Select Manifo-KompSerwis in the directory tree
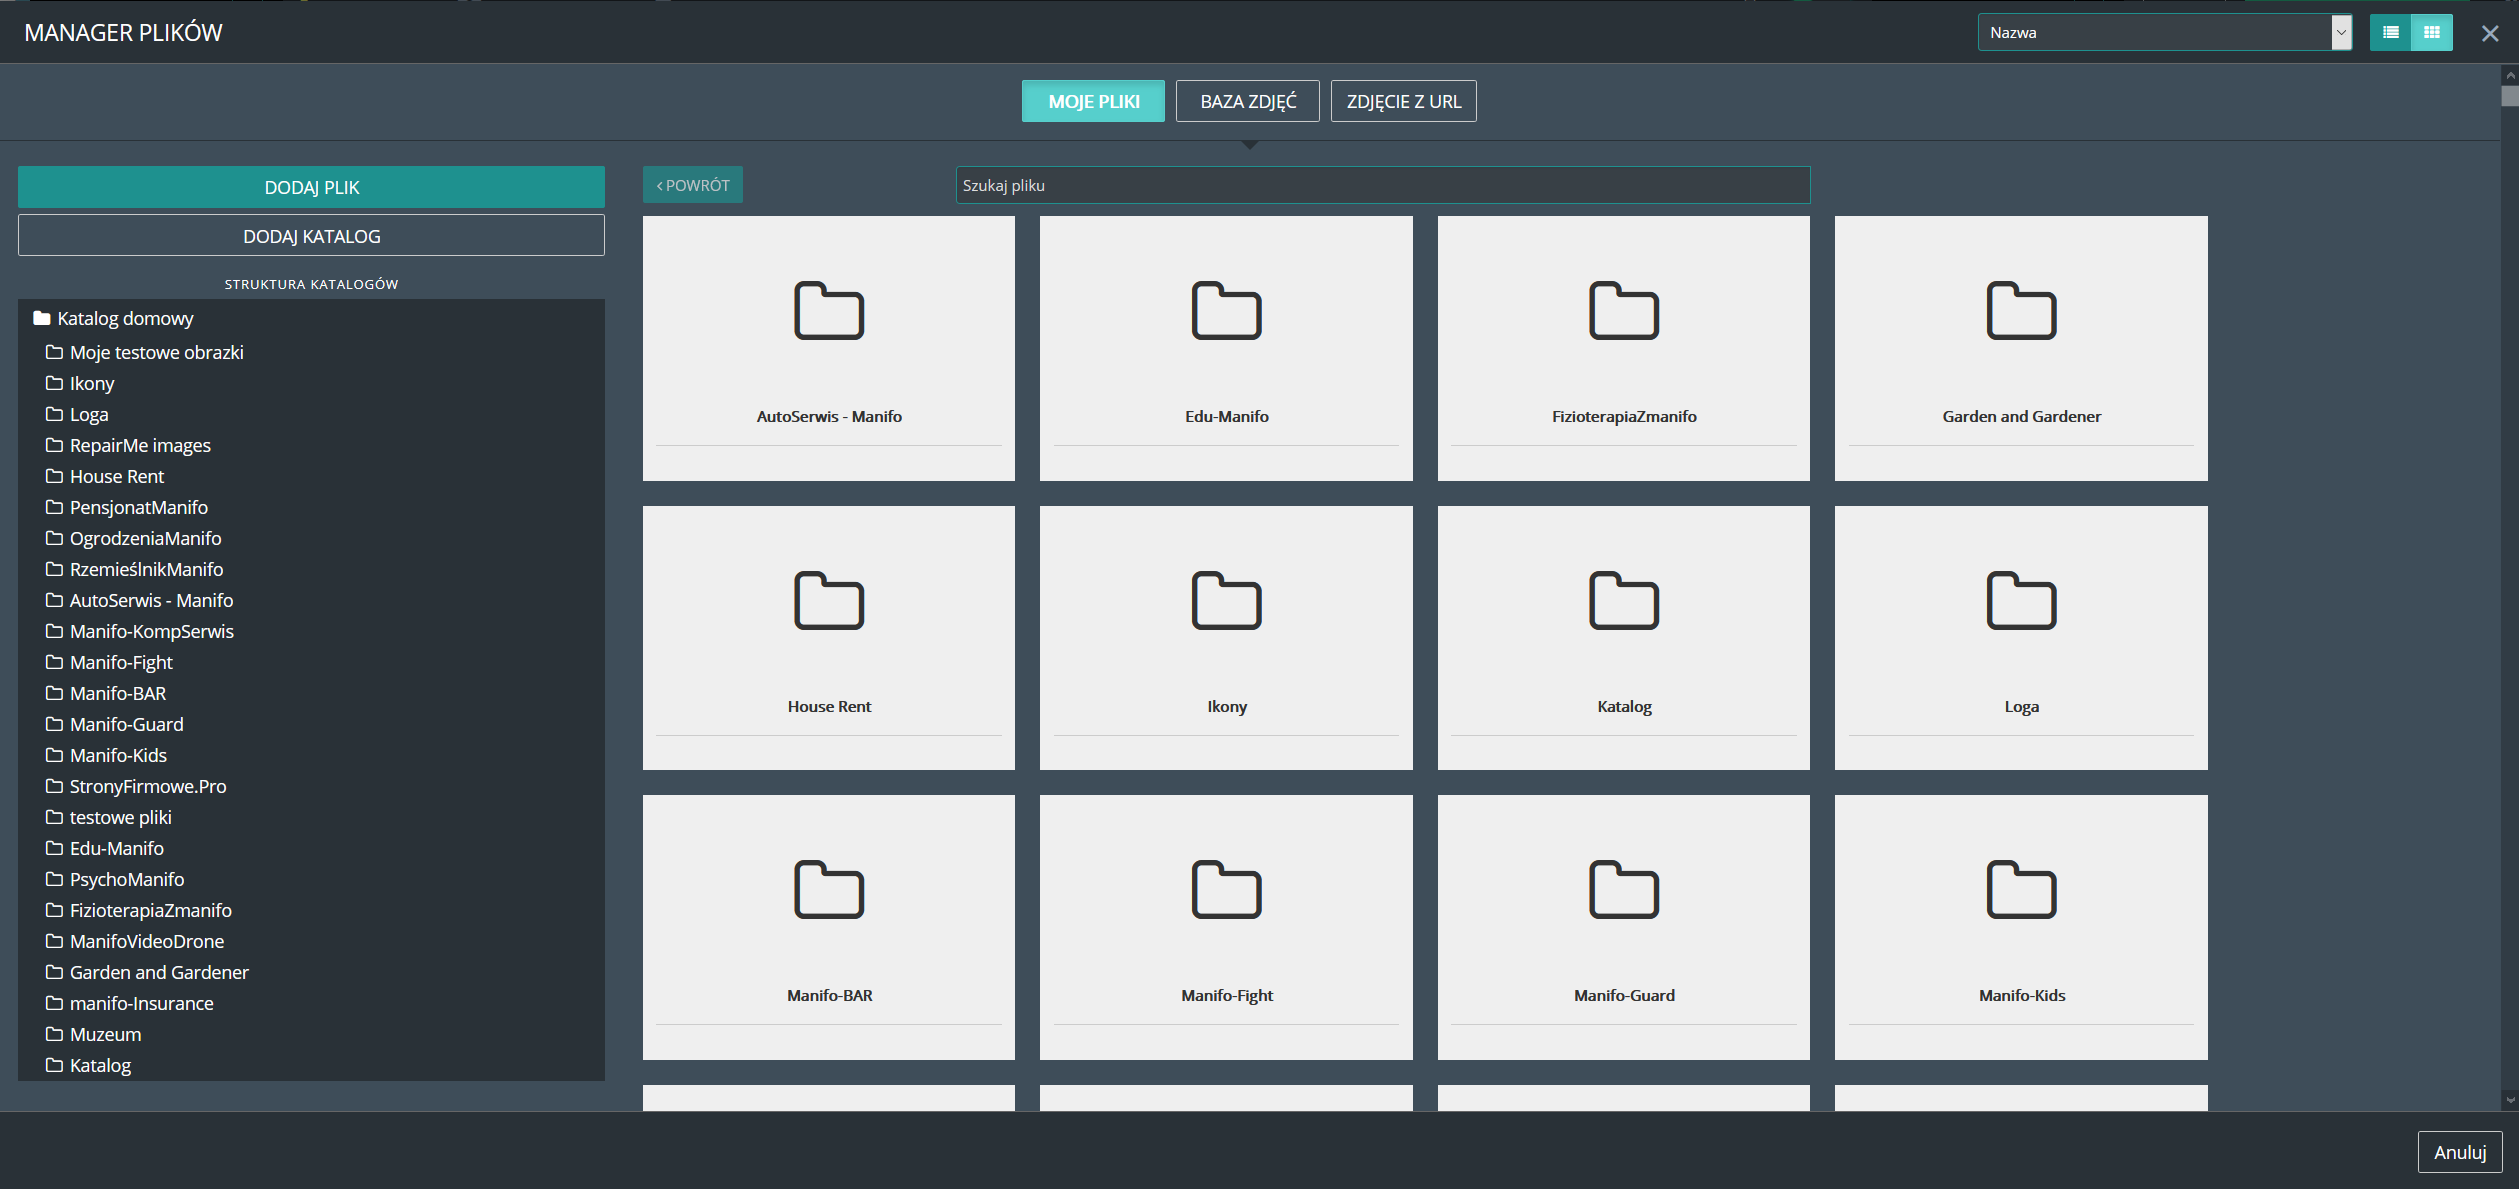The width and height of the screenshot is (2519, 1189). click(x=151, y=631)
